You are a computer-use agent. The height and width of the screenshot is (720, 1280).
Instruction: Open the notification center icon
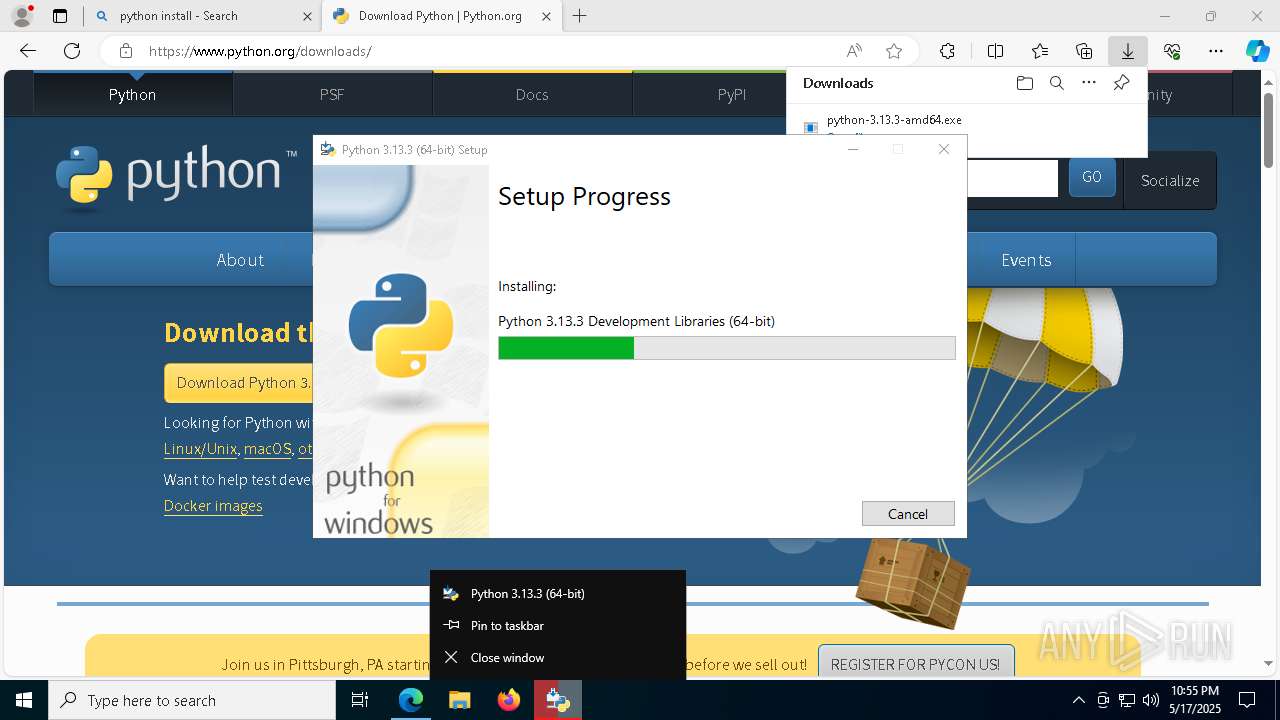(1247, 700)
